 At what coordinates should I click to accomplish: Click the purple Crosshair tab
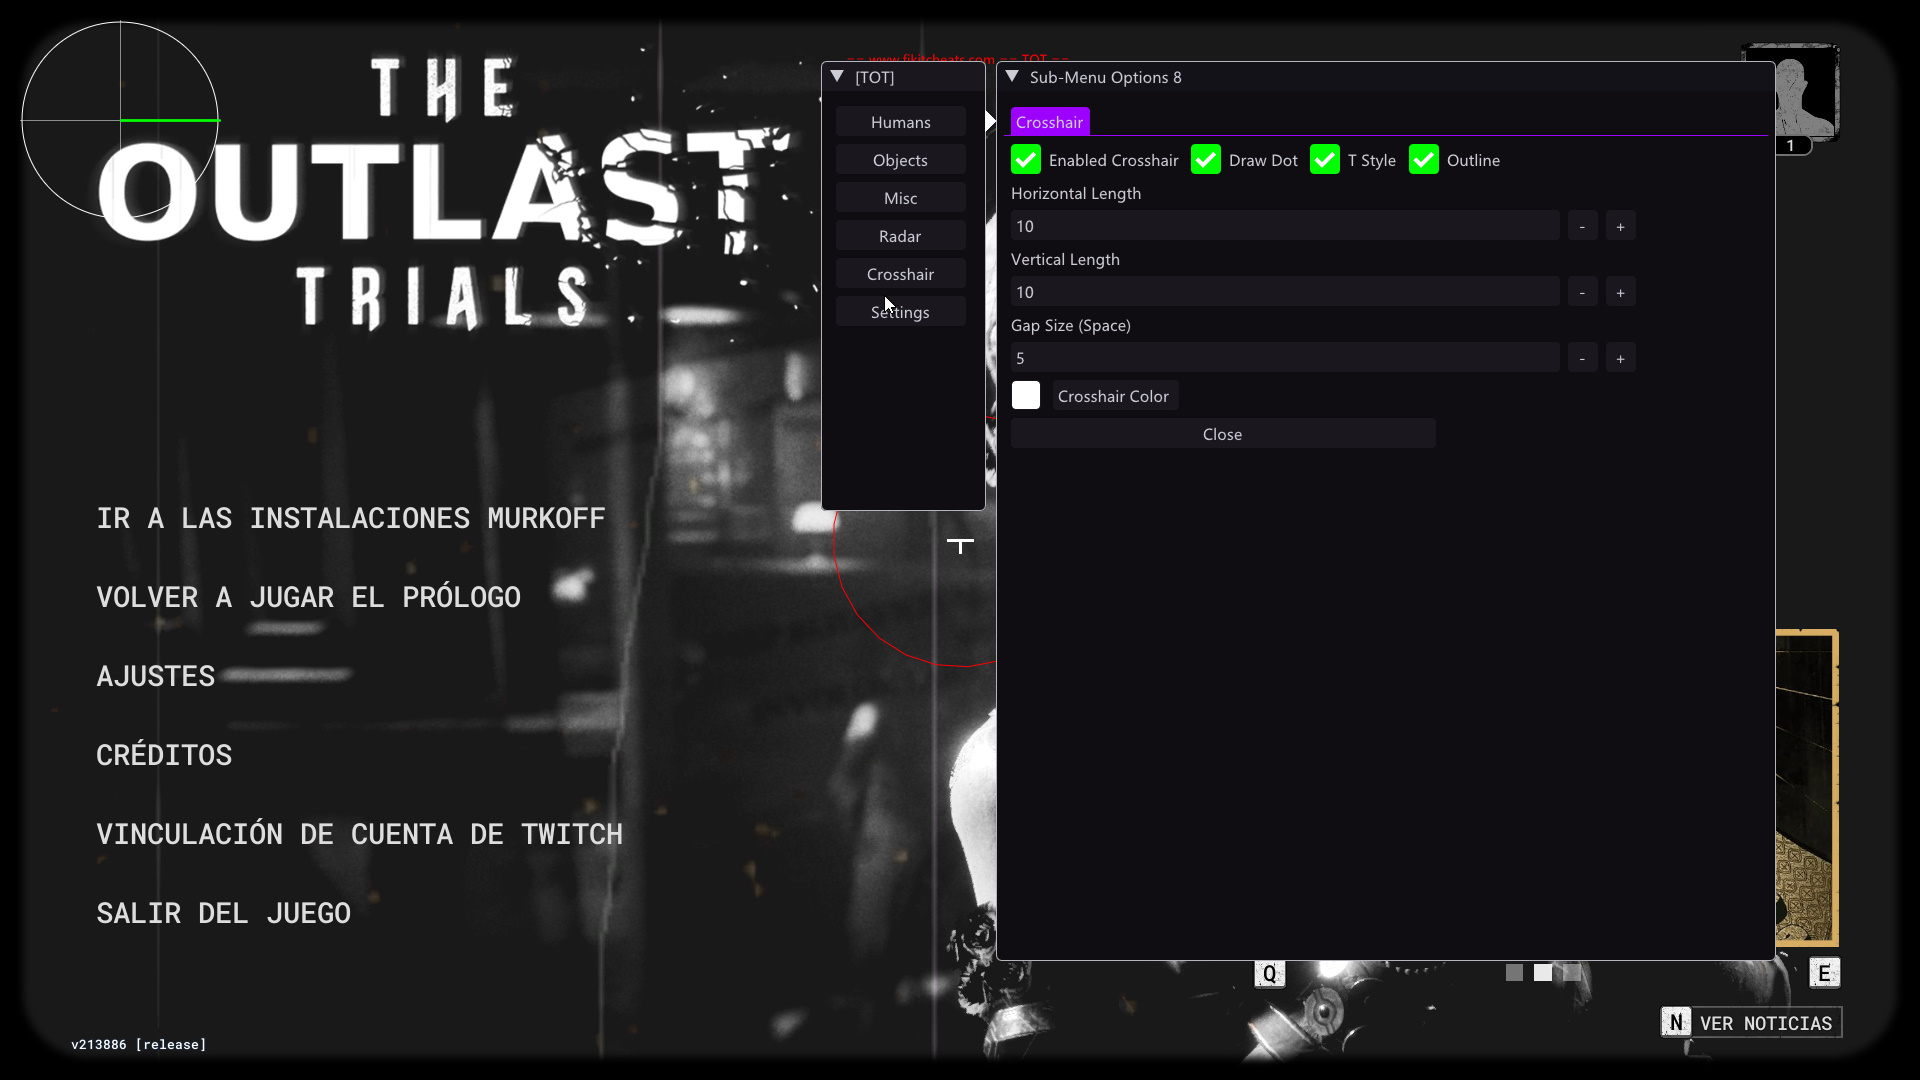[1050, 122]
